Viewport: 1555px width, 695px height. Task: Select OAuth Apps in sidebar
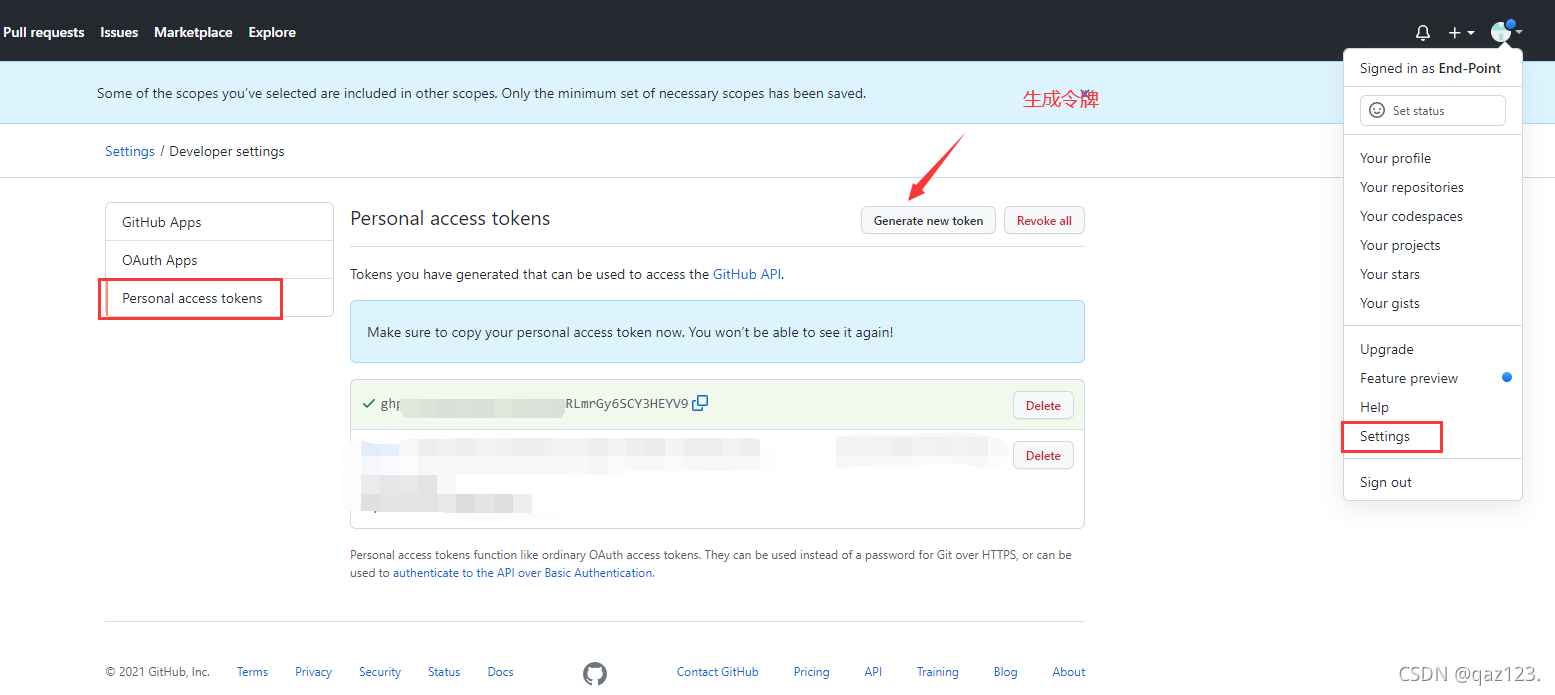219,260
